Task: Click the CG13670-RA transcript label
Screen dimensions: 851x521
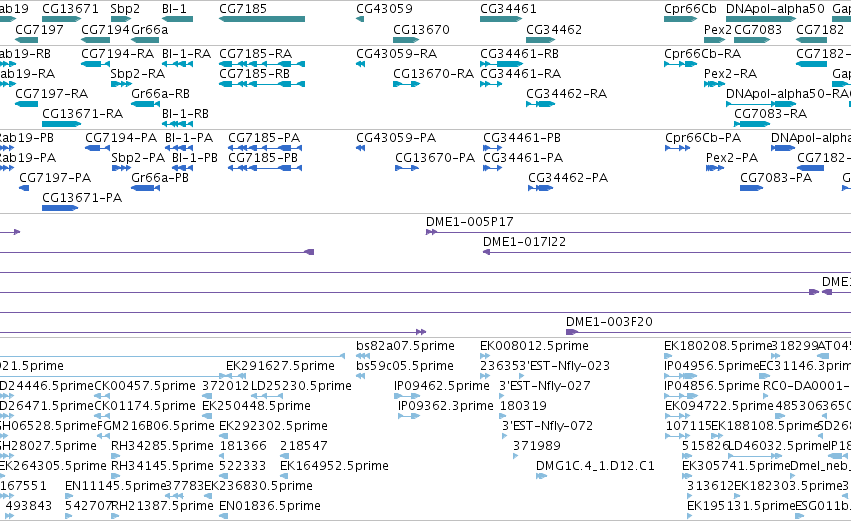Action: 434,74
